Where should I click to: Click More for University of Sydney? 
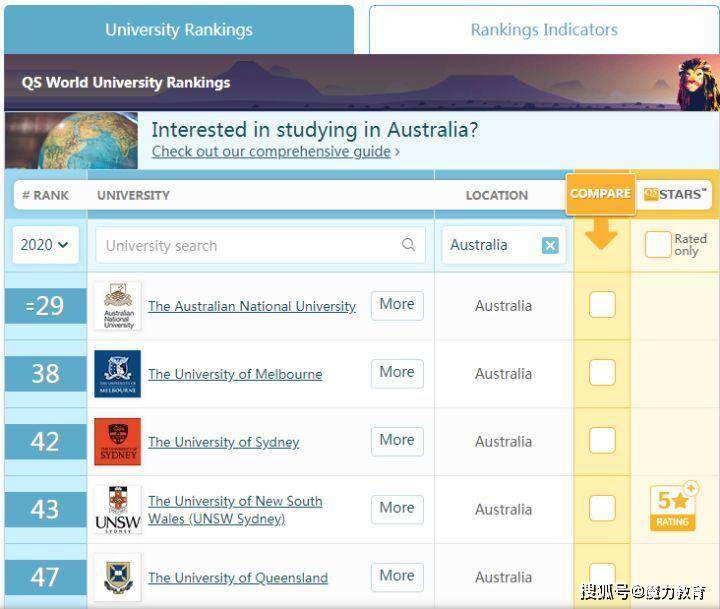click(x=397, y=440)
